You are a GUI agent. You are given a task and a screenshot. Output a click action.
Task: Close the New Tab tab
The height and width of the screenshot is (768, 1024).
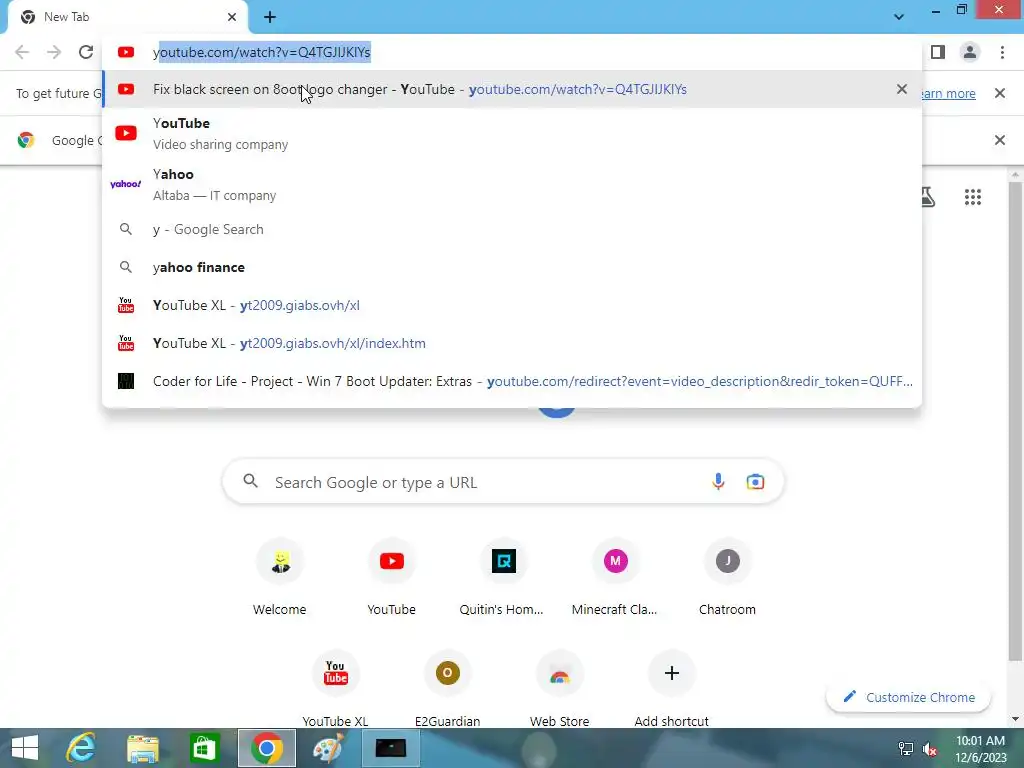(x=232, y=17)
